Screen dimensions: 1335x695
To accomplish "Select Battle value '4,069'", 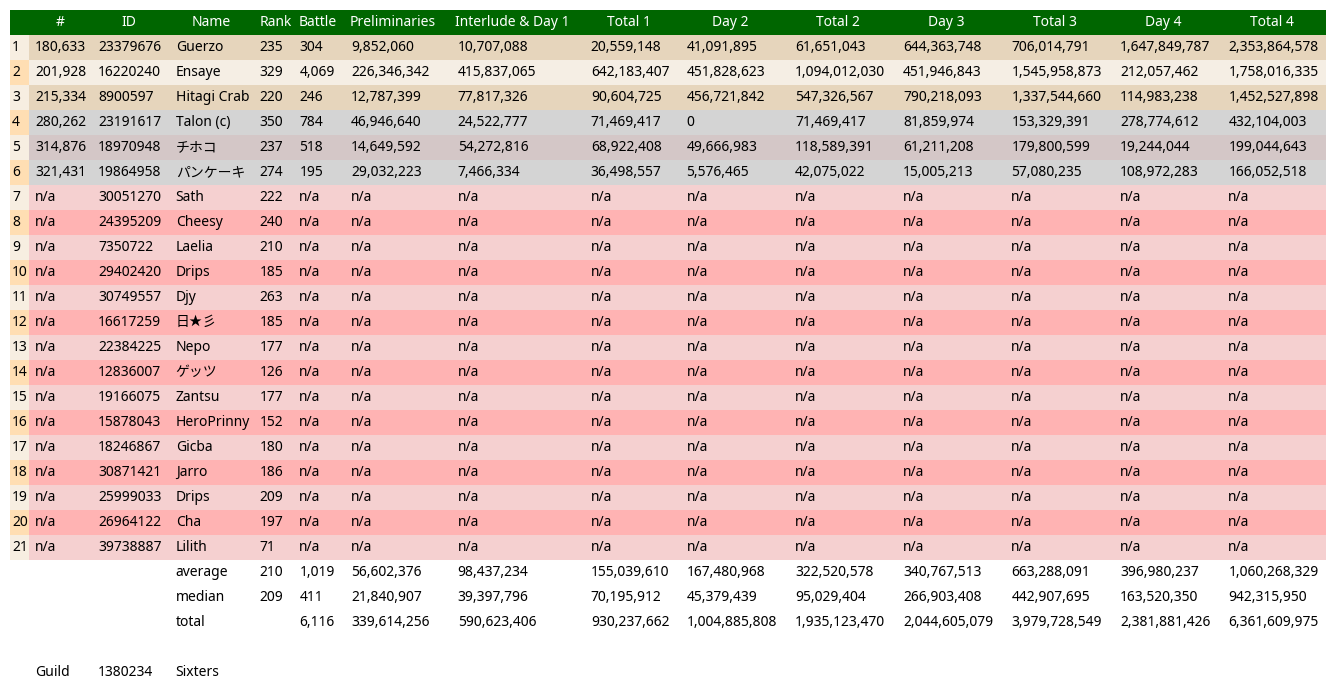I will coord(317,71).
